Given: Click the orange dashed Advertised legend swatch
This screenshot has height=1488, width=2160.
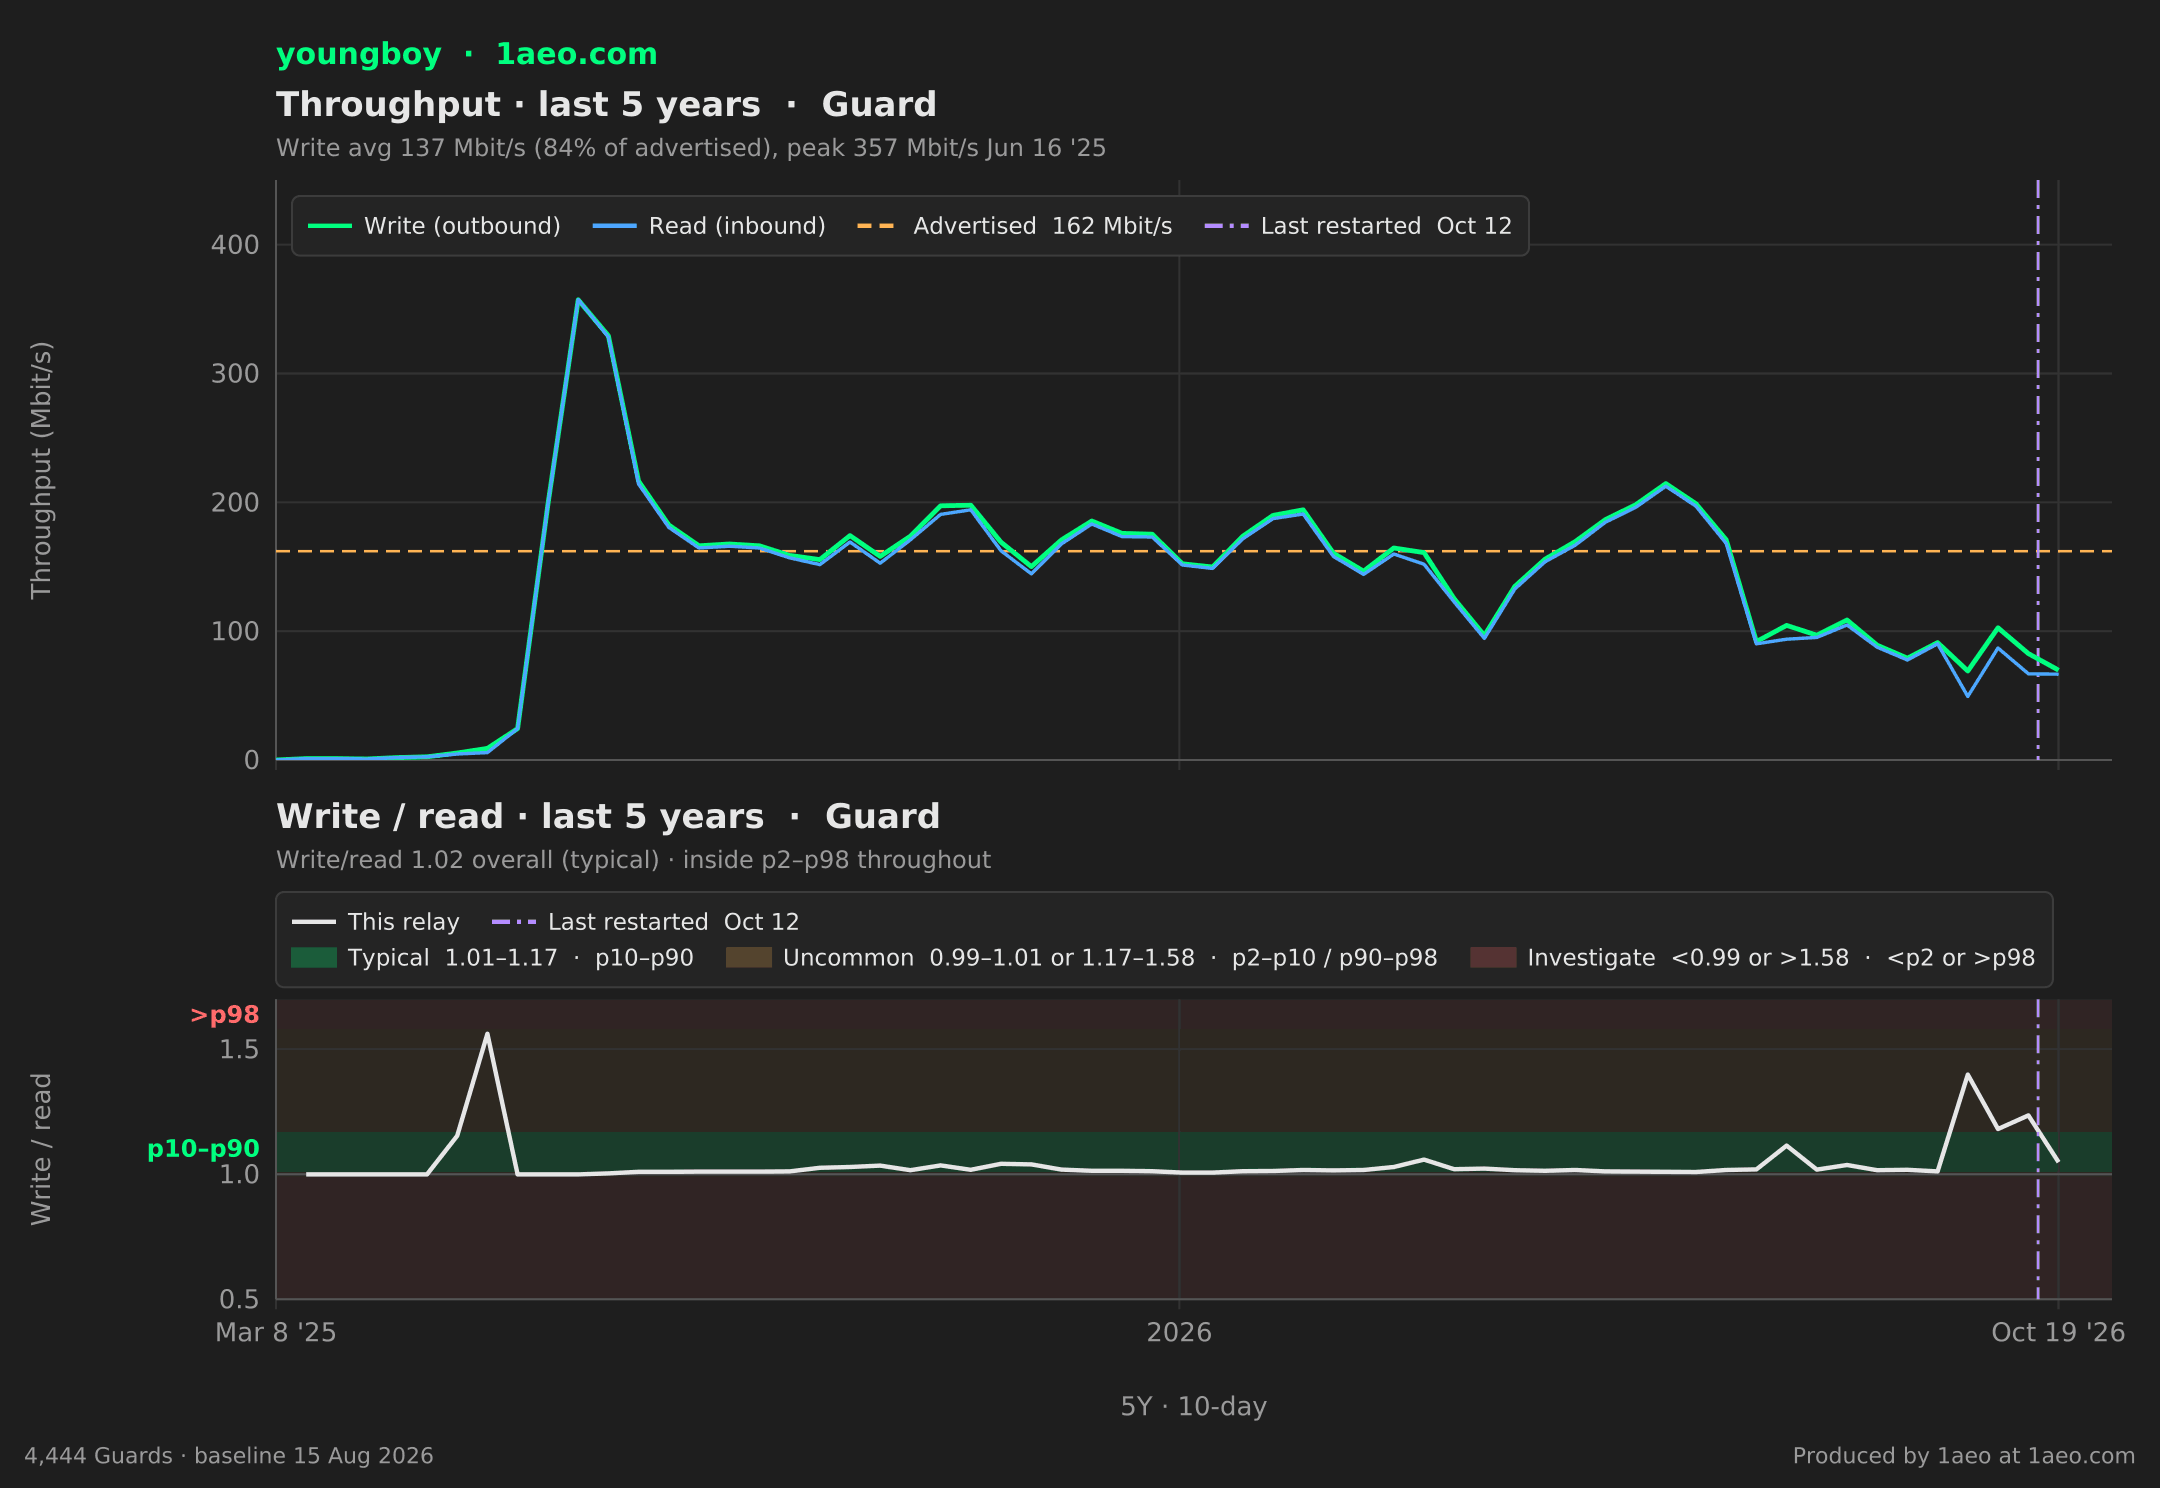Looking at the screenshot, I should point(877,226).
